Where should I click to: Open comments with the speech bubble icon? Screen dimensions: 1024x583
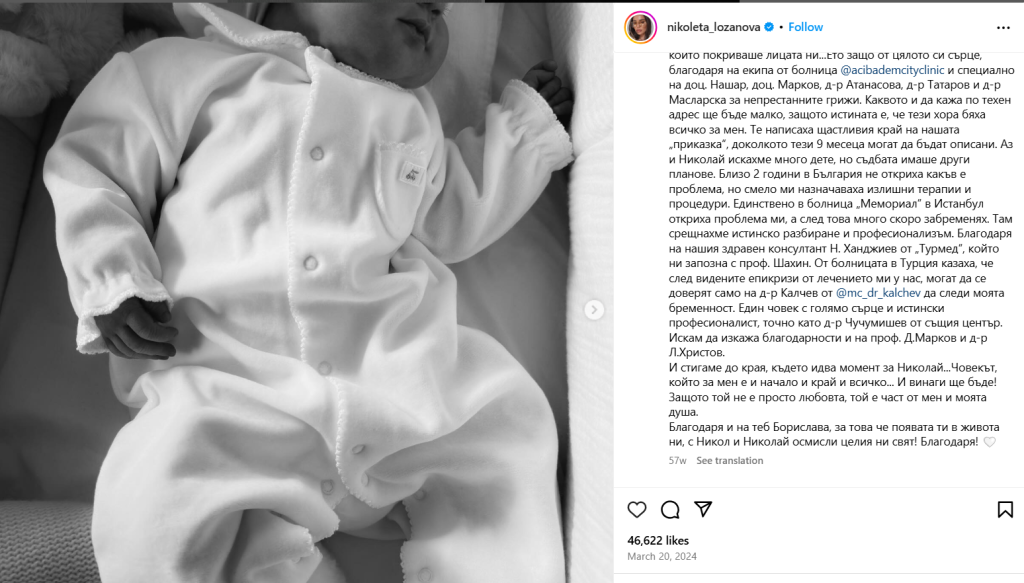coord(670,509)
